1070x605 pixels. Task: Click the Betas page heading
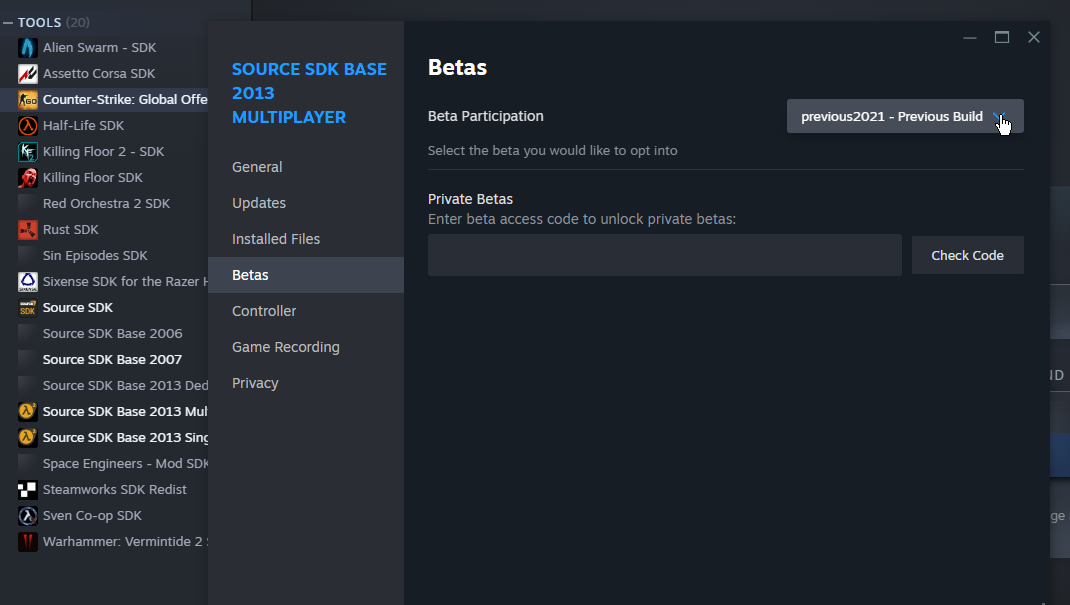457,68
